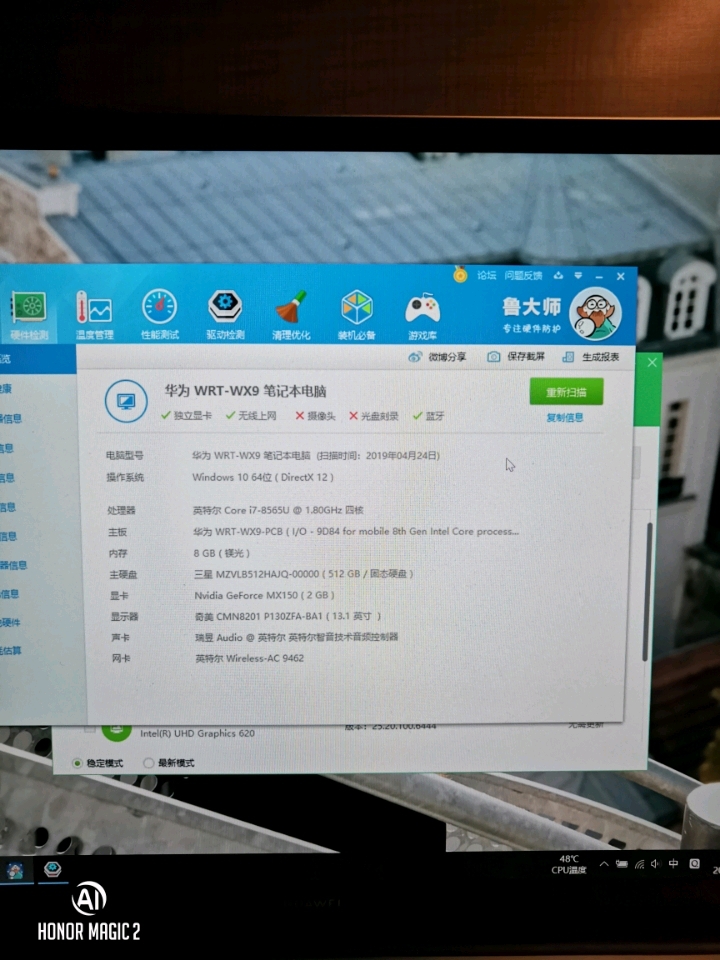
Task: Launch 性能测试 performance test gauge icon
Action: [x=159, y=312]
